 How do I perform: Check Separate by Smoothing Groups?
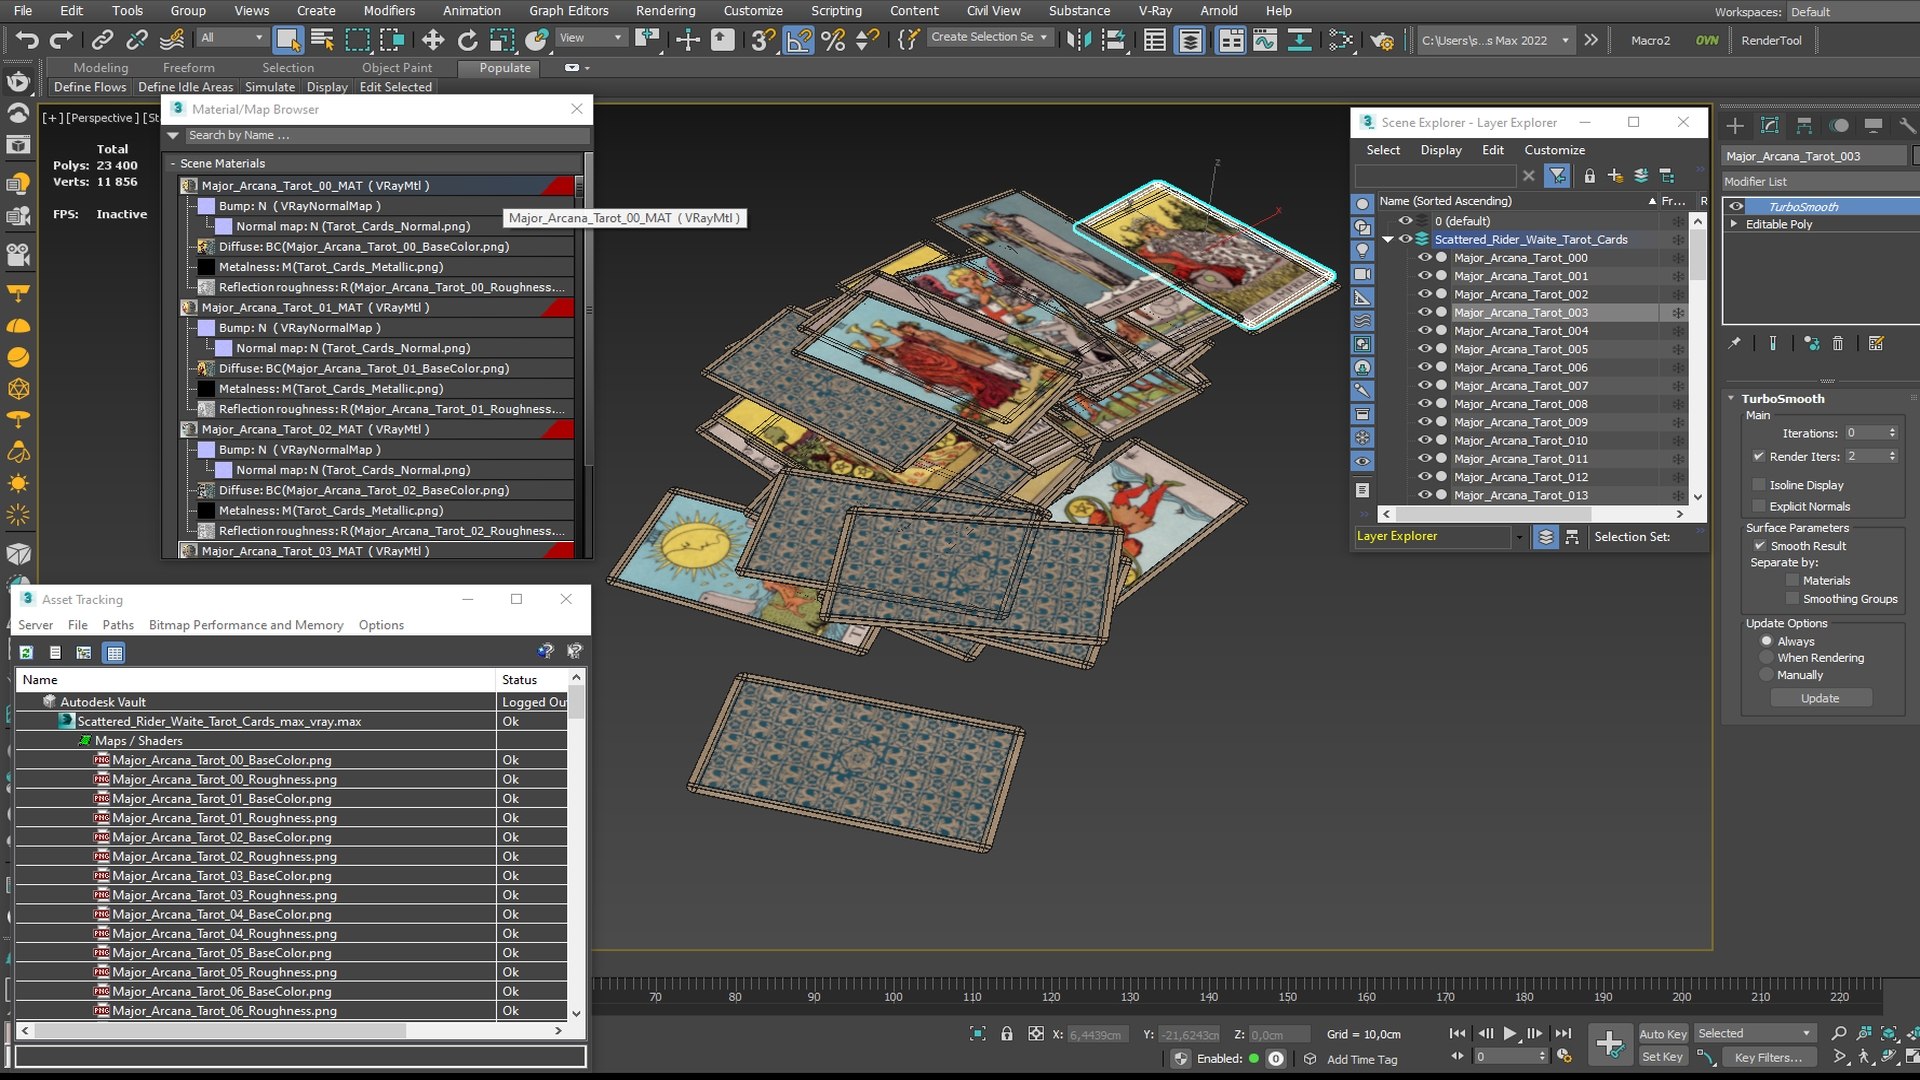tap(1792, 599)
